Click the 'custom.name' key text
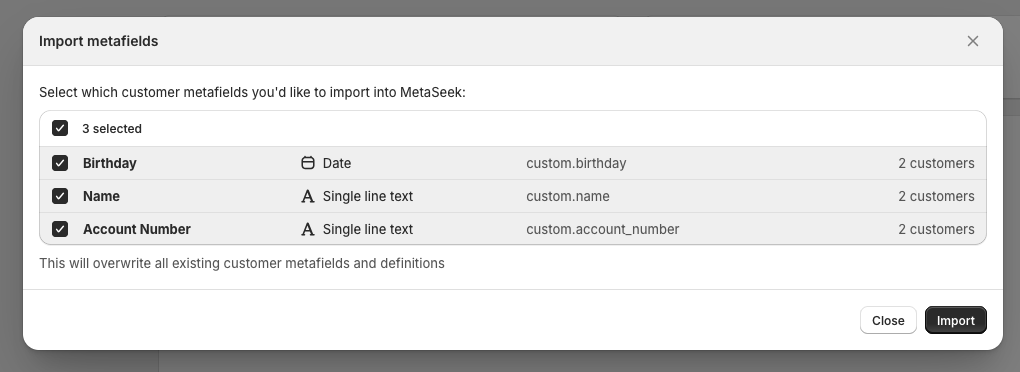 coord(567,196)
